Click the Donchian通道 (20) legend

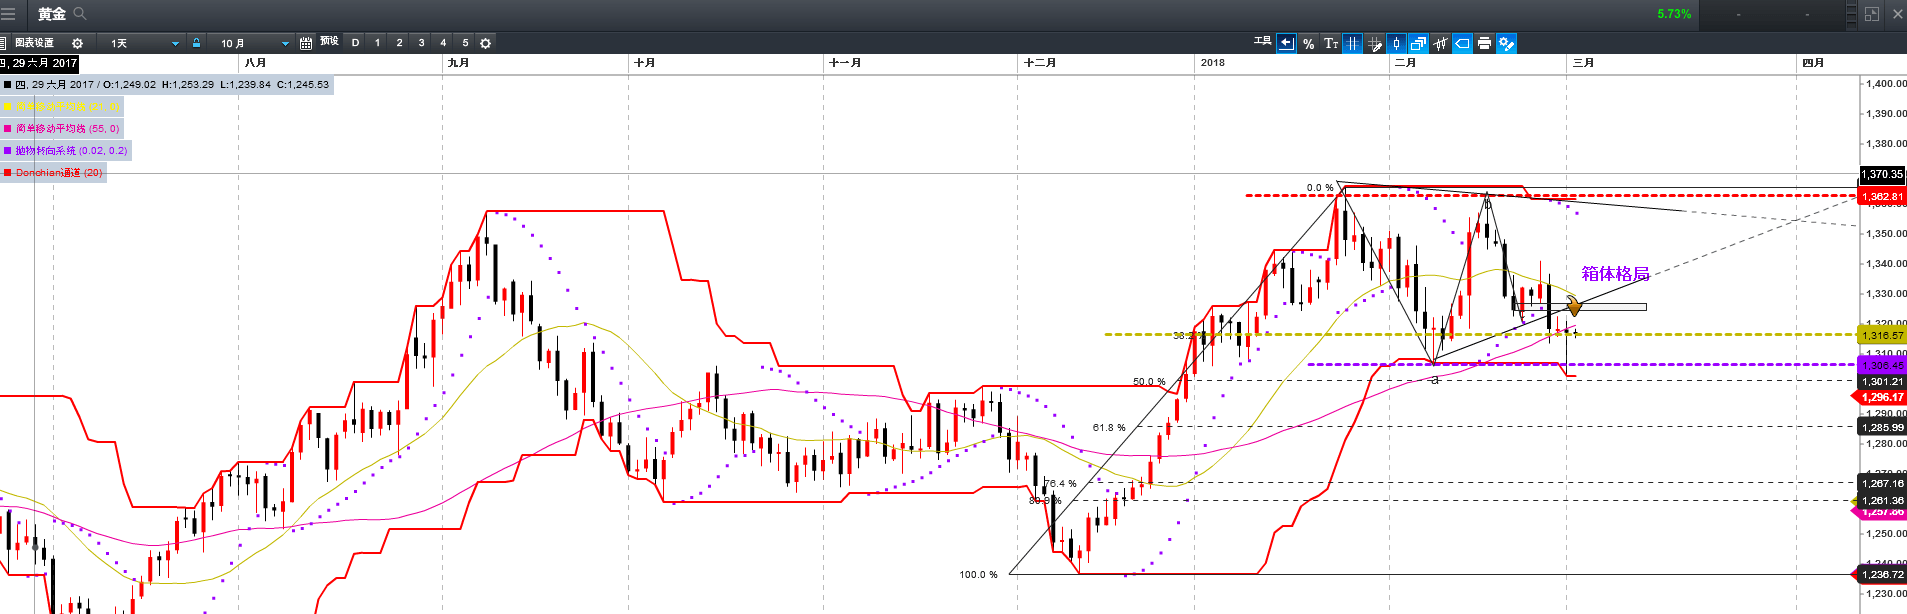(x=59, y=173)
